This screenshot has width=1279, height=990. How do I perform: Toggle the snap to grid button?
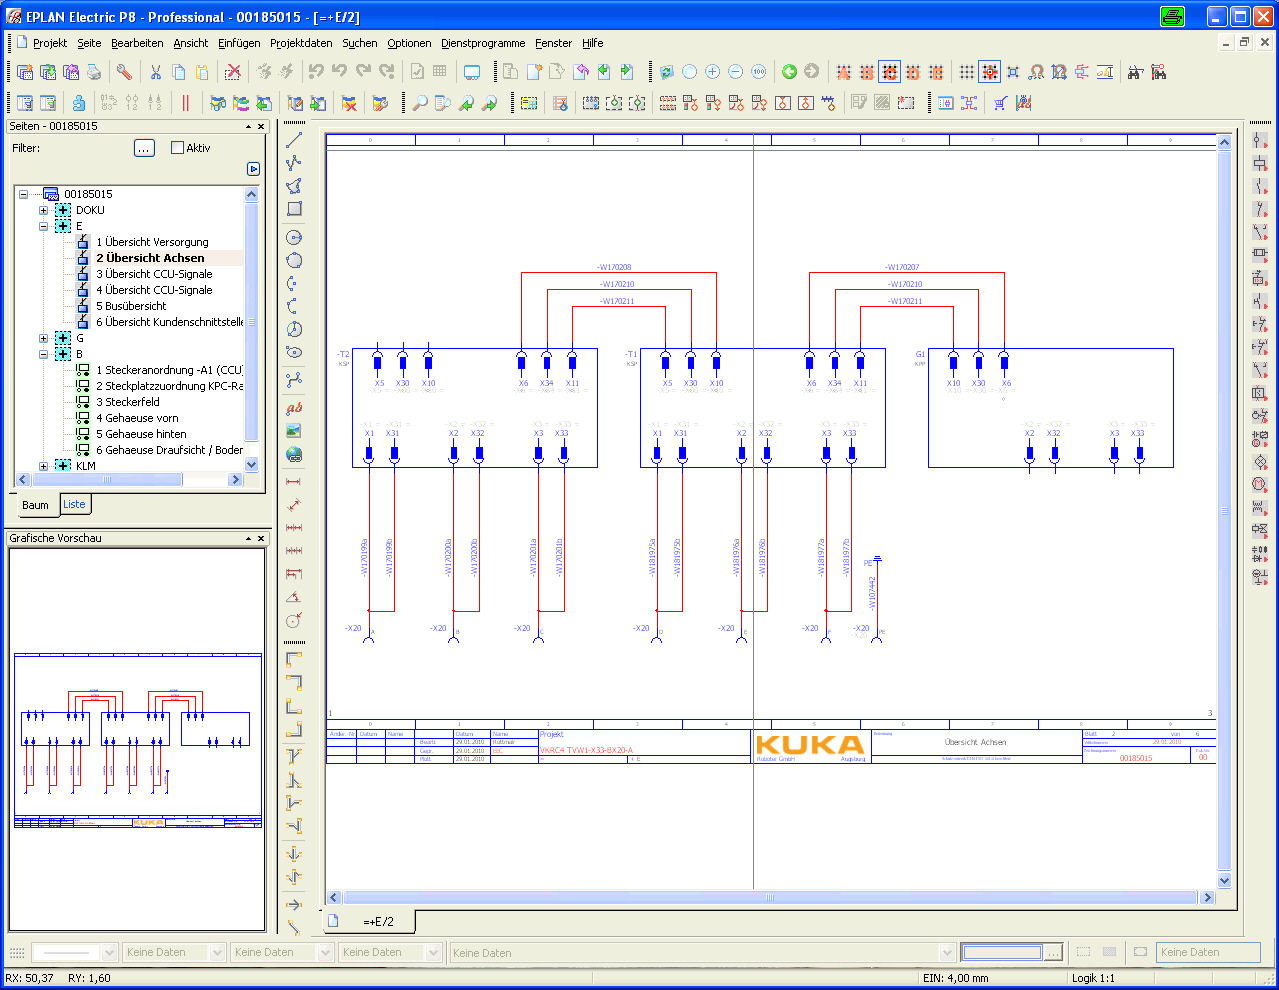click(990, 72)
